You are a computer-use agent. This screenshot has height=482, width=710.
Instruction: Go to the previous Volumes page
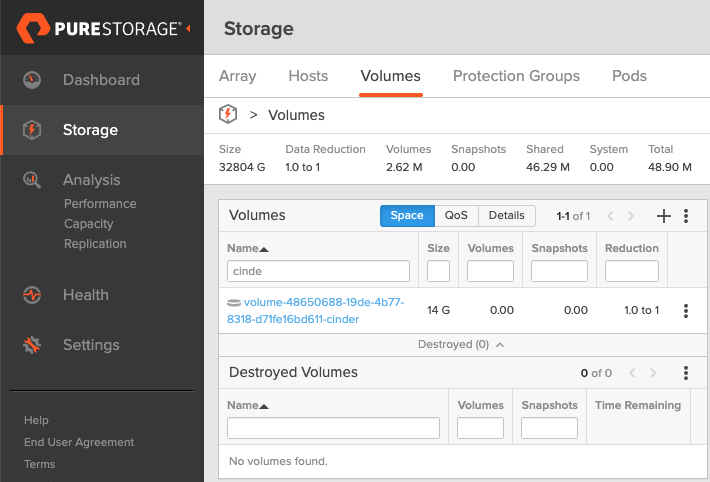point(610,216)
